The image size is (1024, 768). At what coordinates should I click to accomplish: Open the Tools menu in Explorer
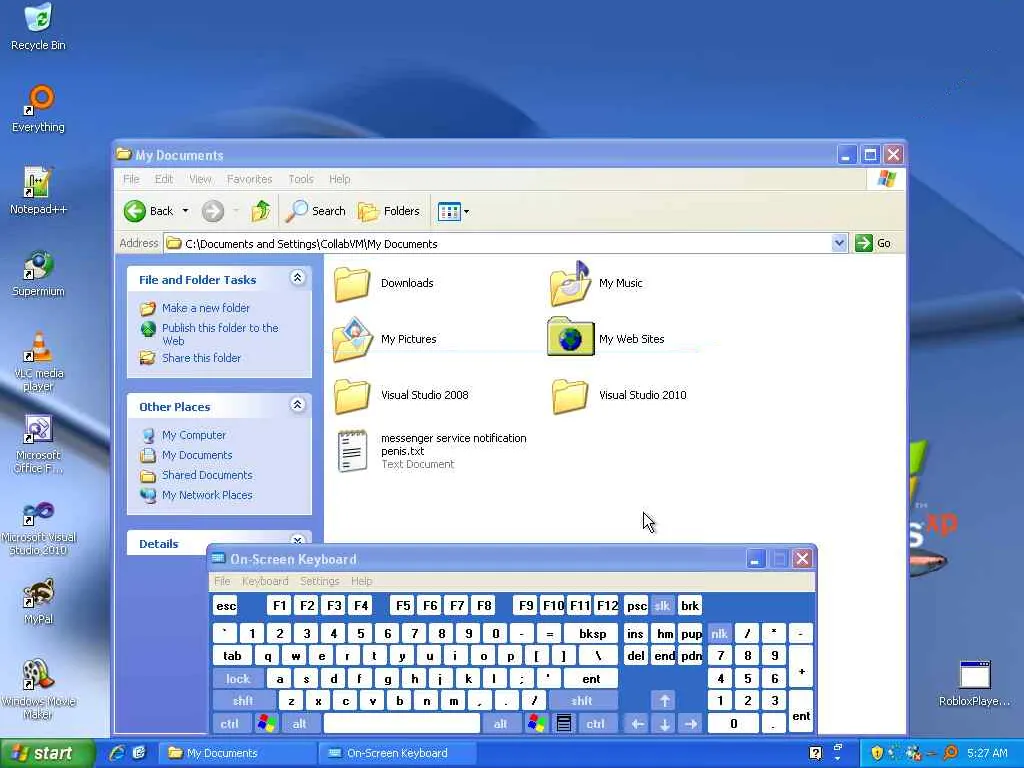301,179
